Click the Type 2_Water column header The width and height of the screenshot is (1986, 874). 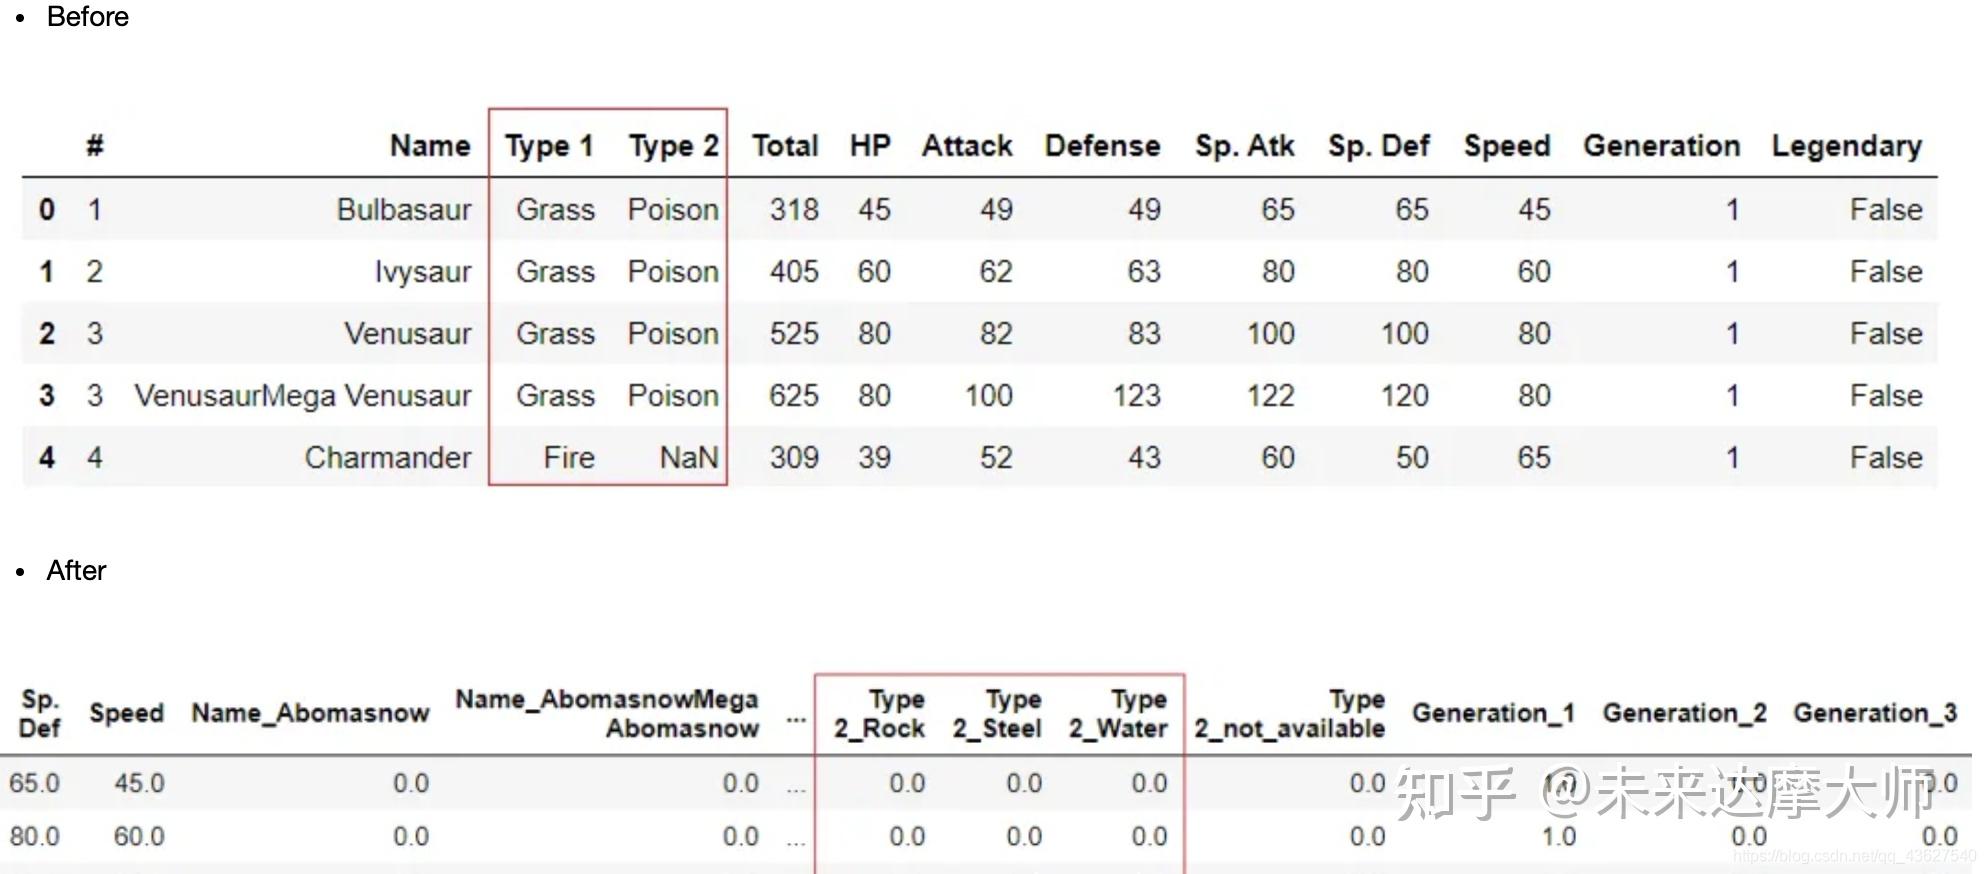[x=1118, y=713]
